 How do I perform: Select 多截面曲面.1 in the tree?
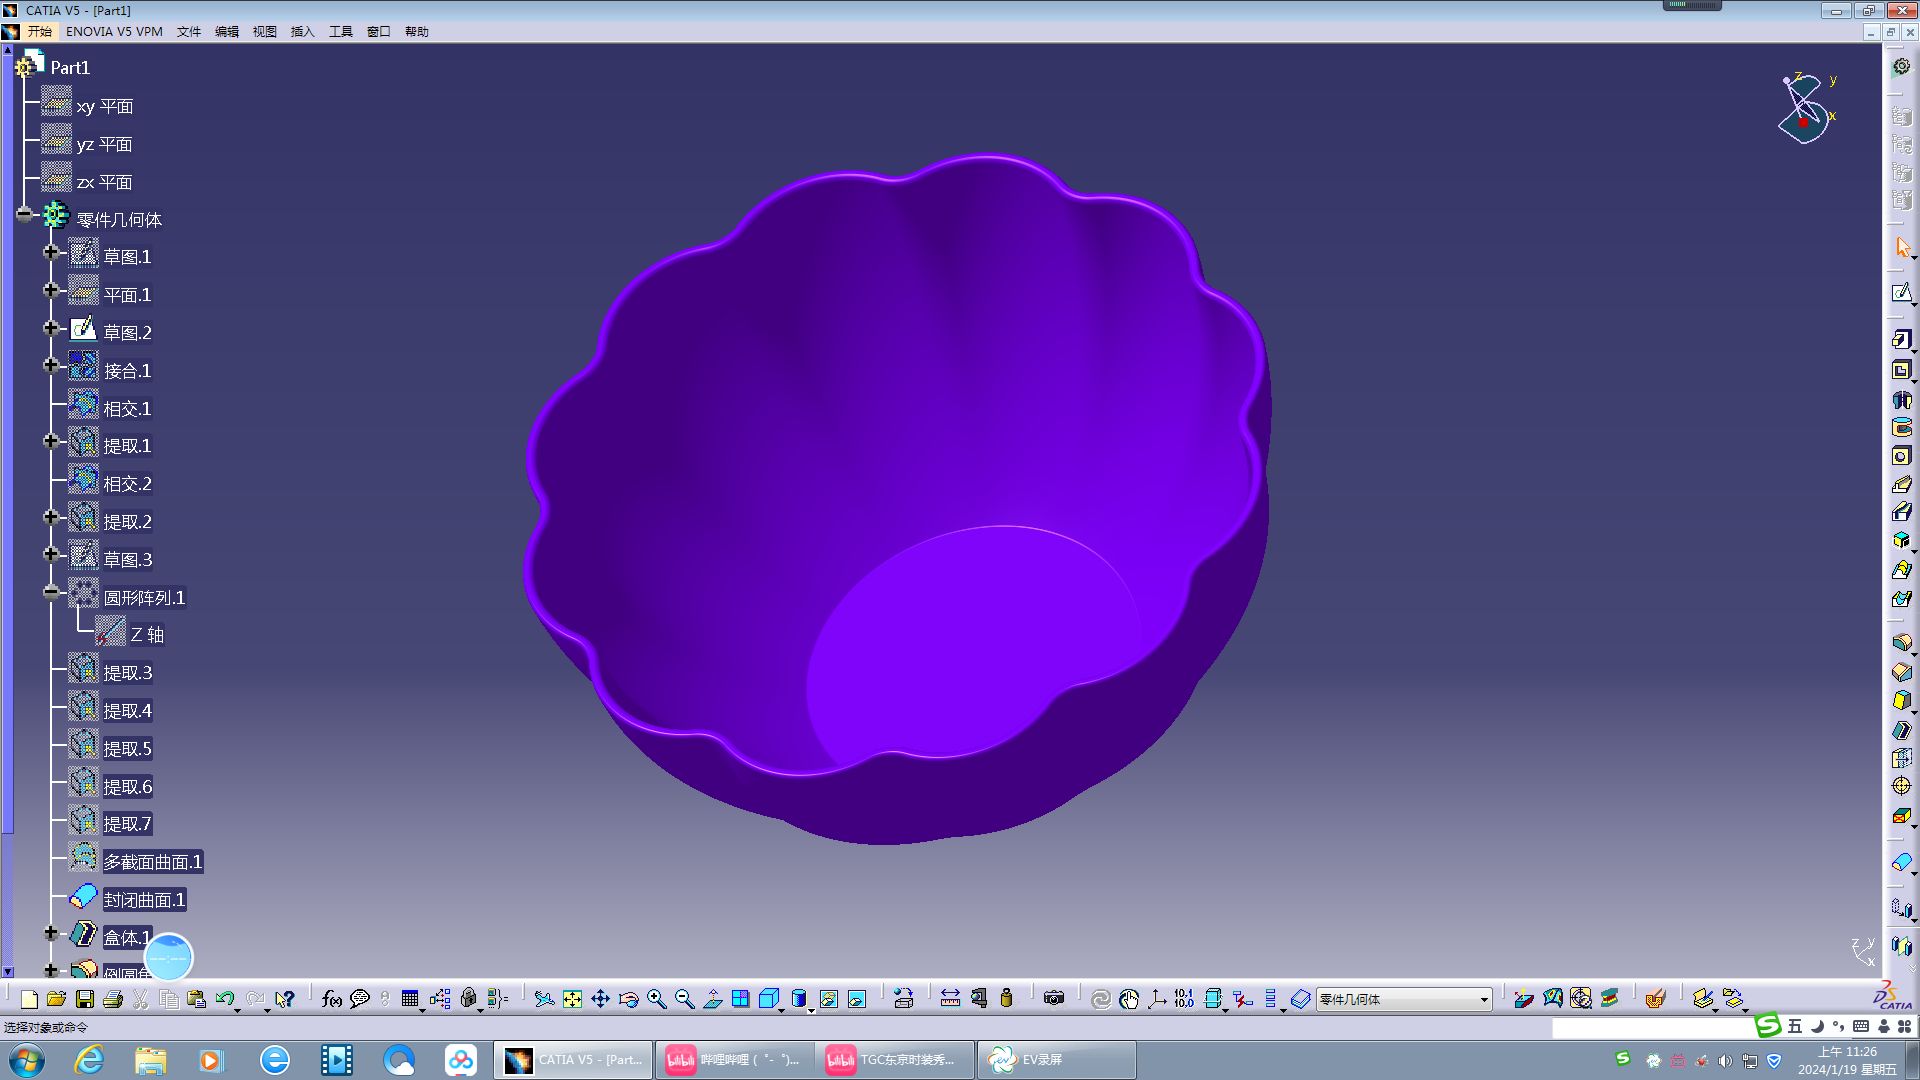click(153, 862)
